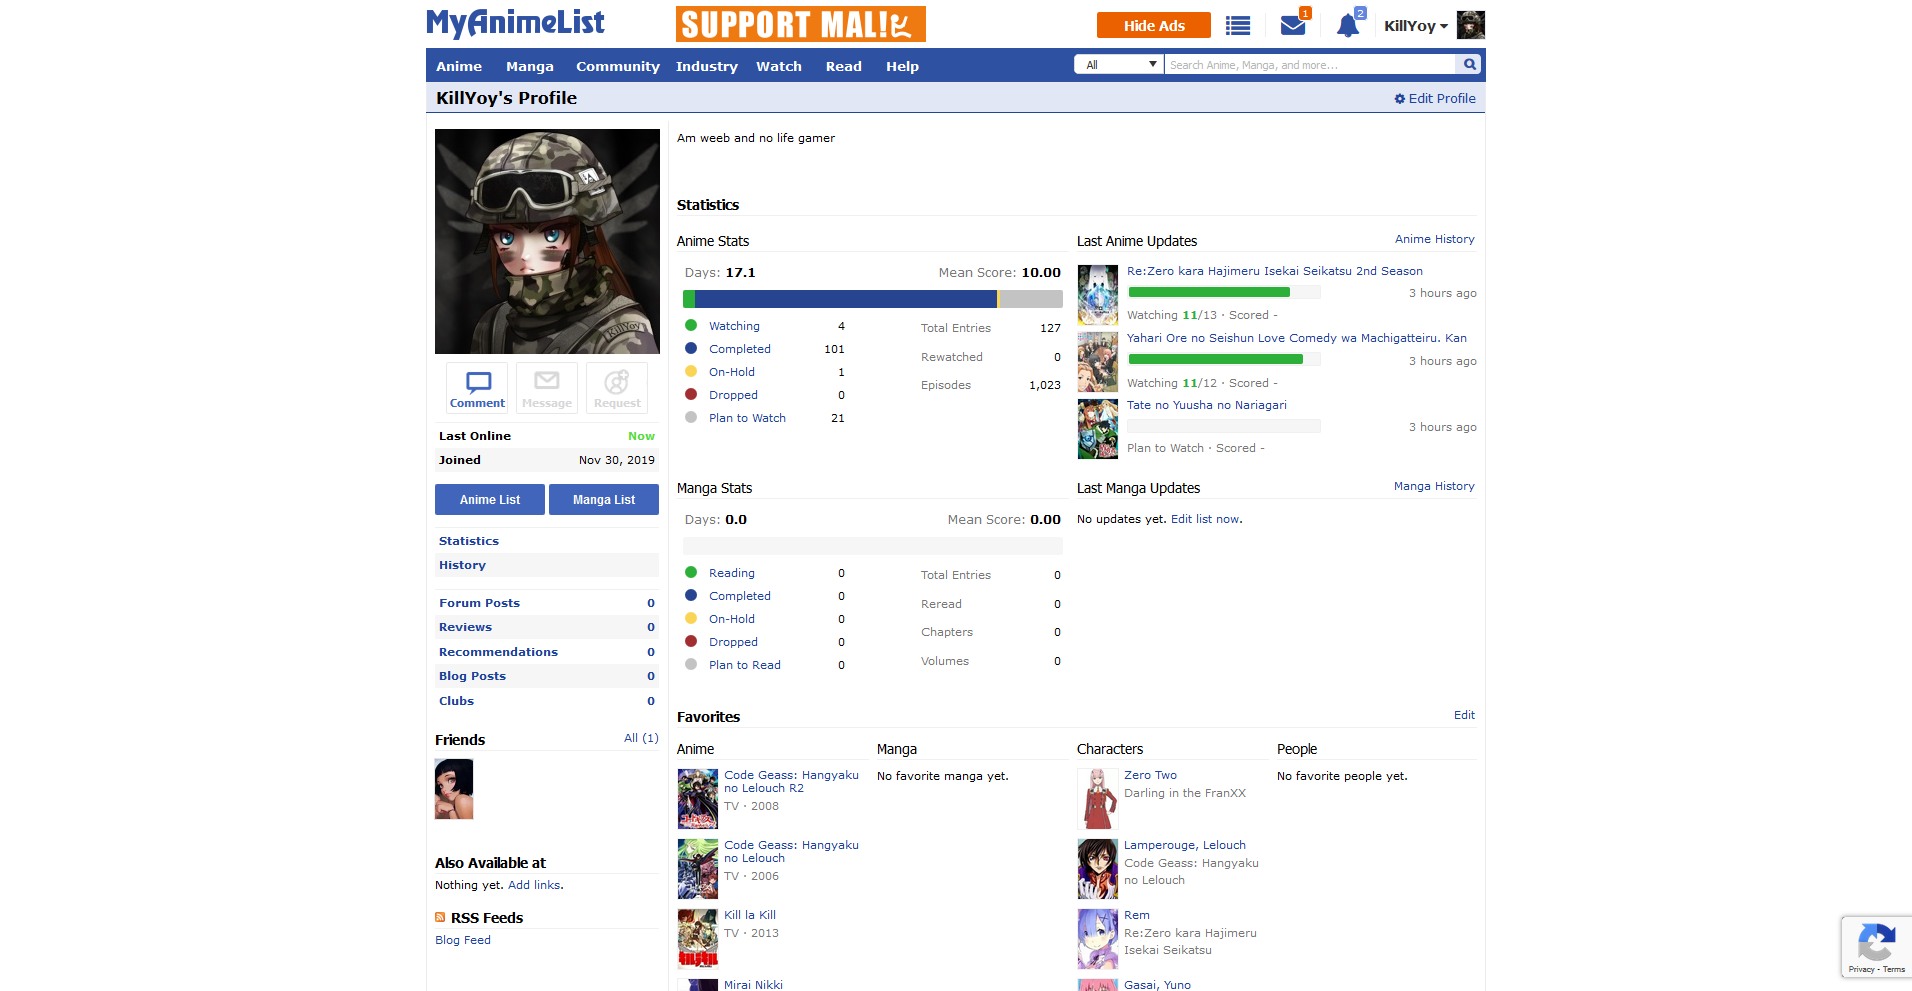
Task: Open the Community menu
Action: point(618,66)
